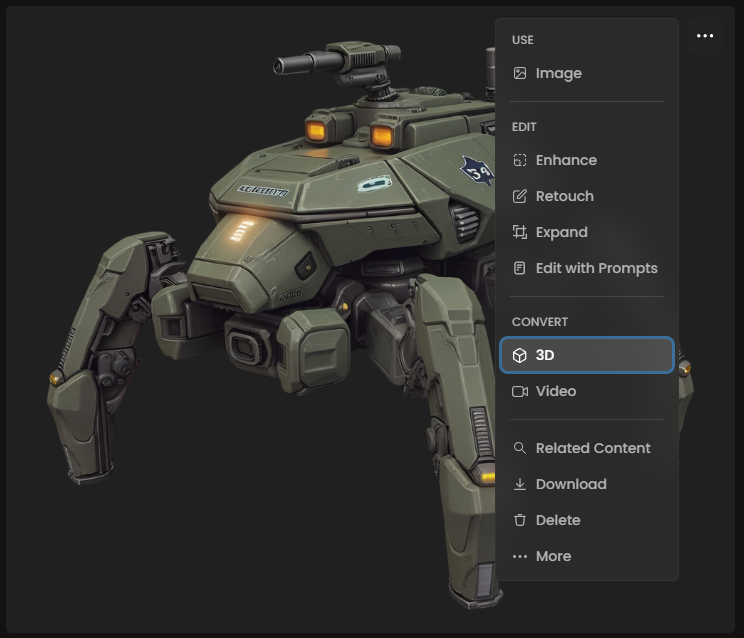The image size is (744, 638).
Task: Click the Enhance sparkle-frame icon
Action: (519, 160)
